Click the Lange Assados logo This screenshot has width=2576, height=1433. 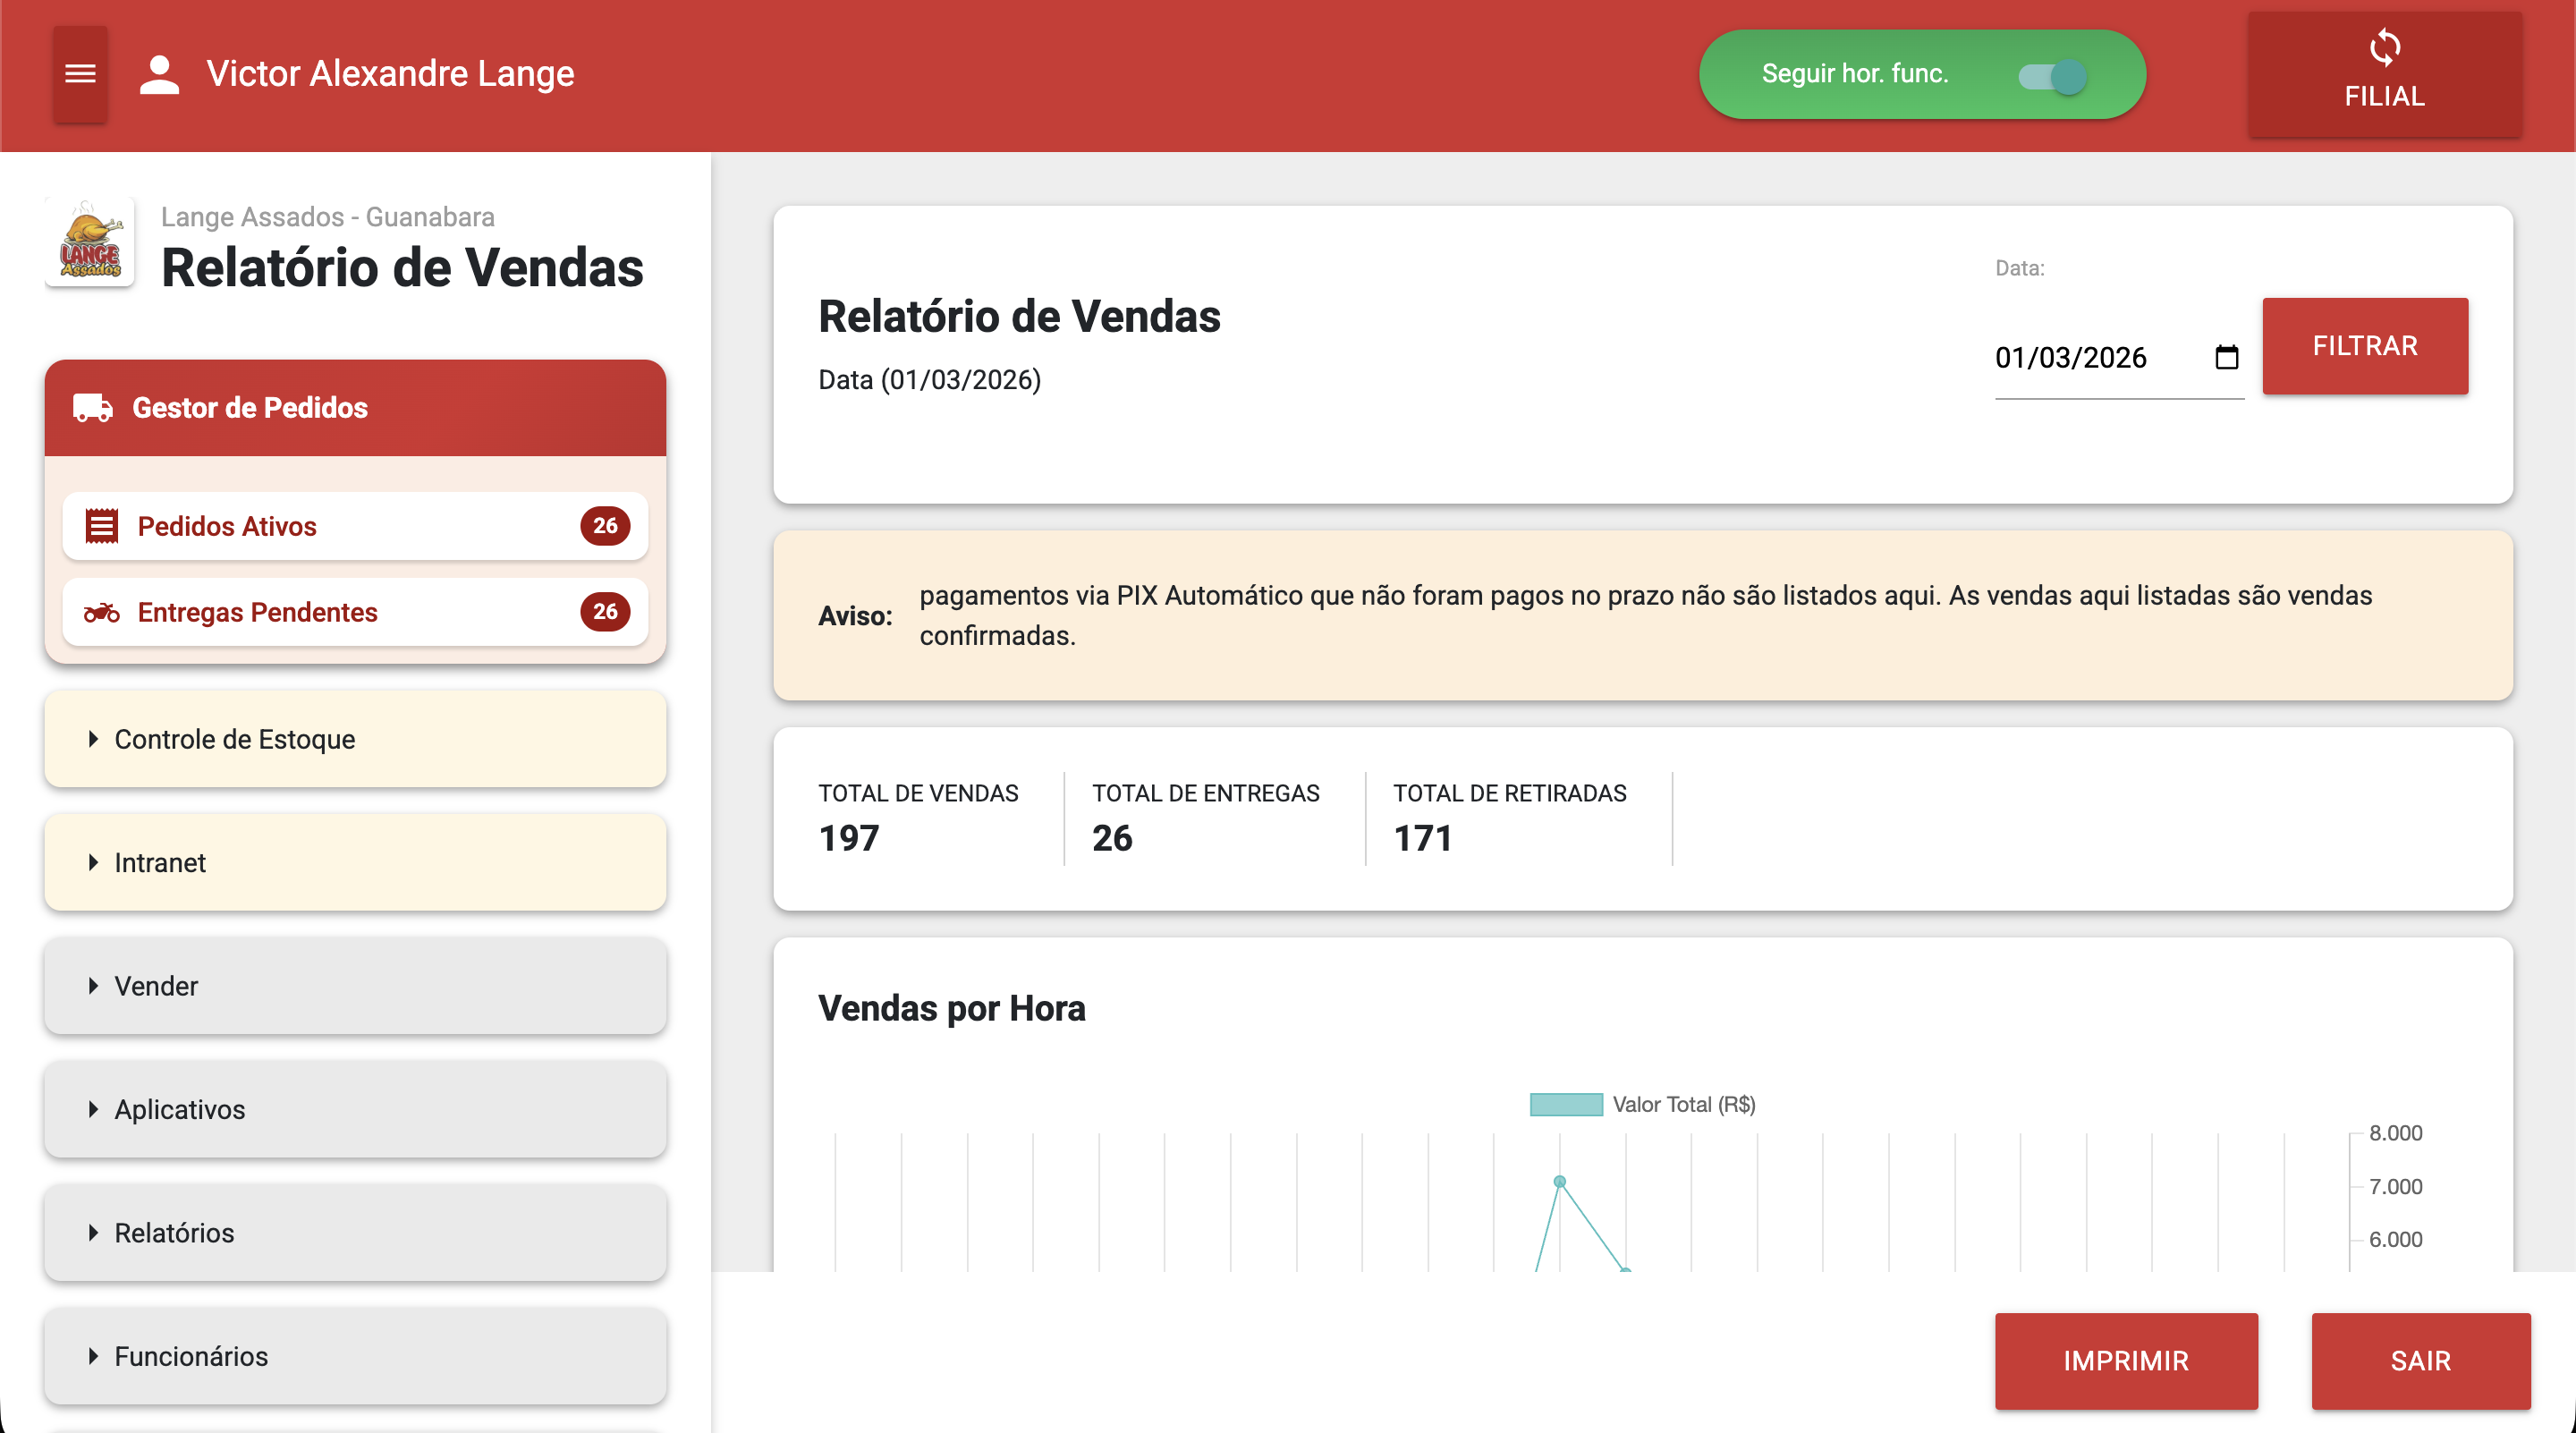coord(90,243)
